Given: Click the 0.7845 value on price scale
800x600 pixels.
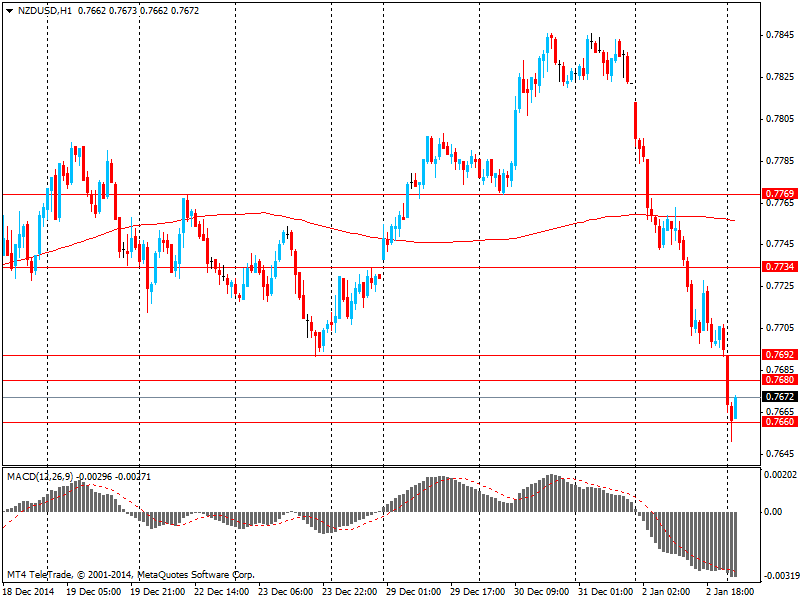Looking at the screenshot, I should click(779, 35).
